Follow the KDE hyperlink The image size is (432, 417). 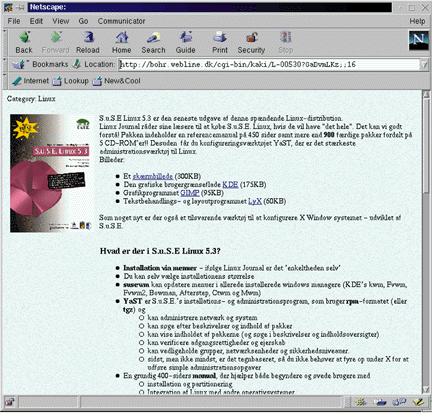230,185
